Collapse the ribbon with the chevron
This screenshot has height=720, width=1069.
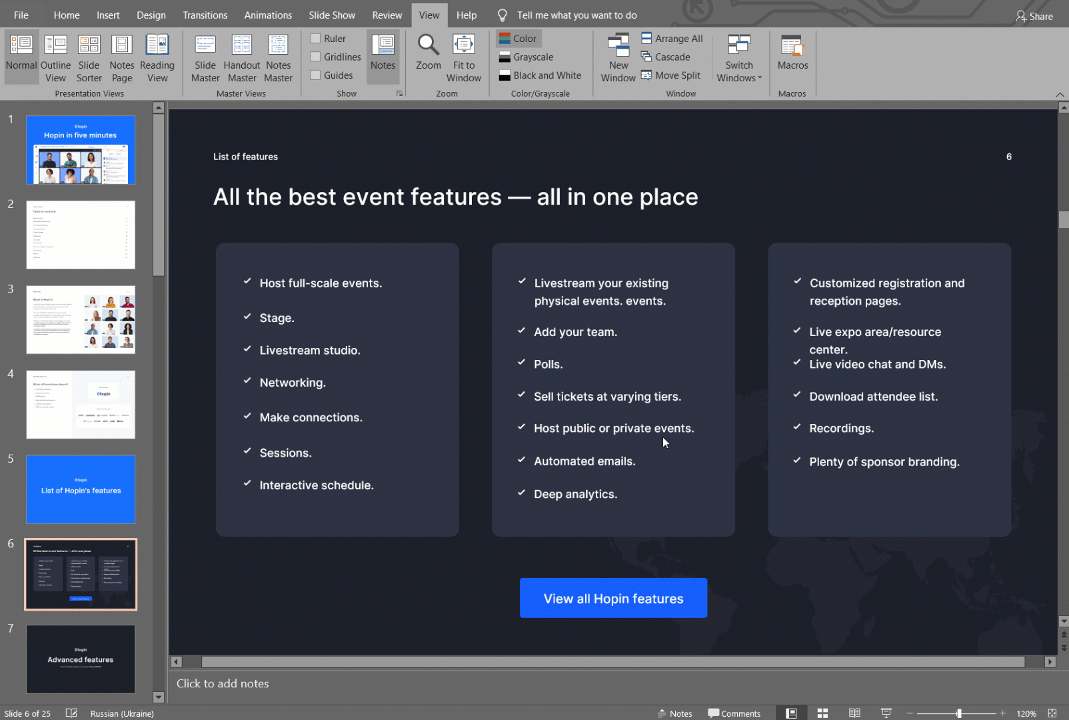(1059, 94)
